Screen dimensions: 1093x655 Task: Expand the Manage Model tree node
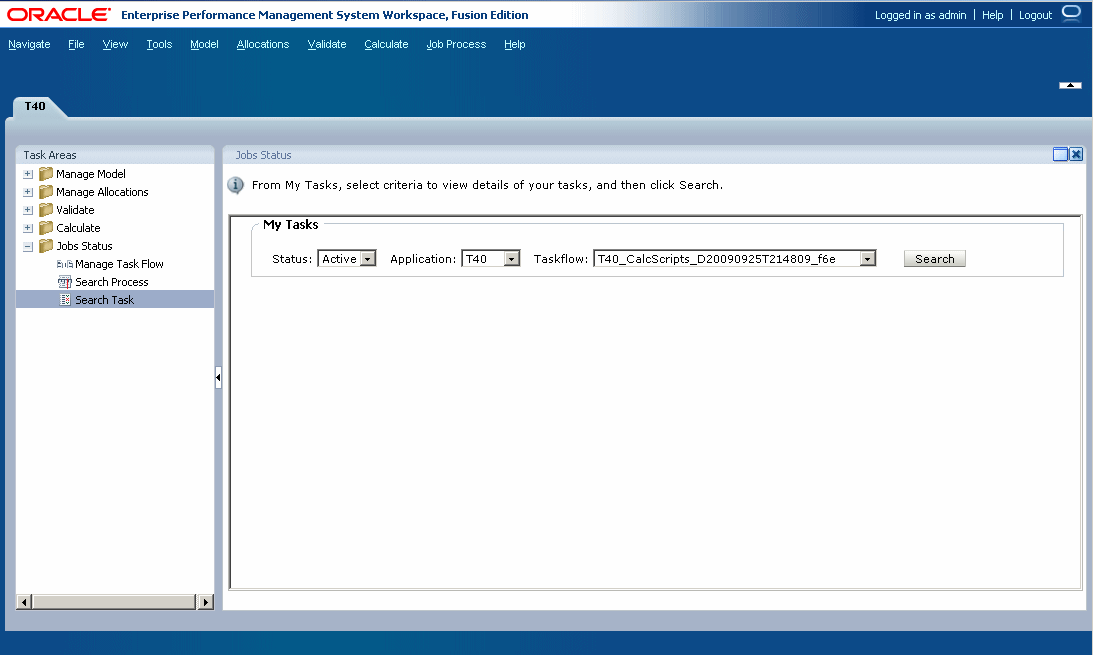coord(27,173)
